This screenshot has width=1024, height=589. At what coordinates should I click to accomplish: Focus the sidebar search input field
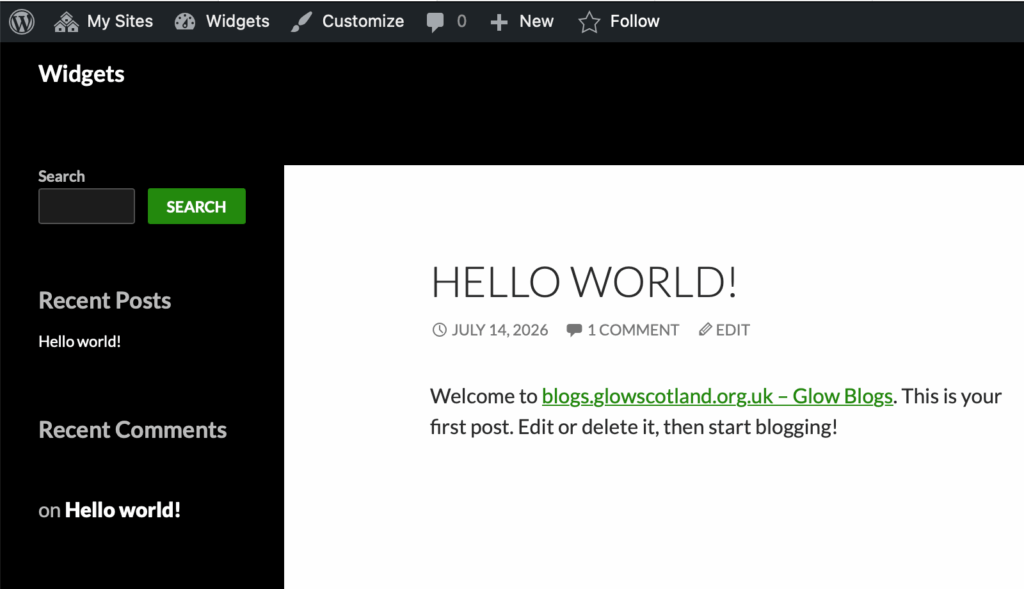(x=87, y=206)
